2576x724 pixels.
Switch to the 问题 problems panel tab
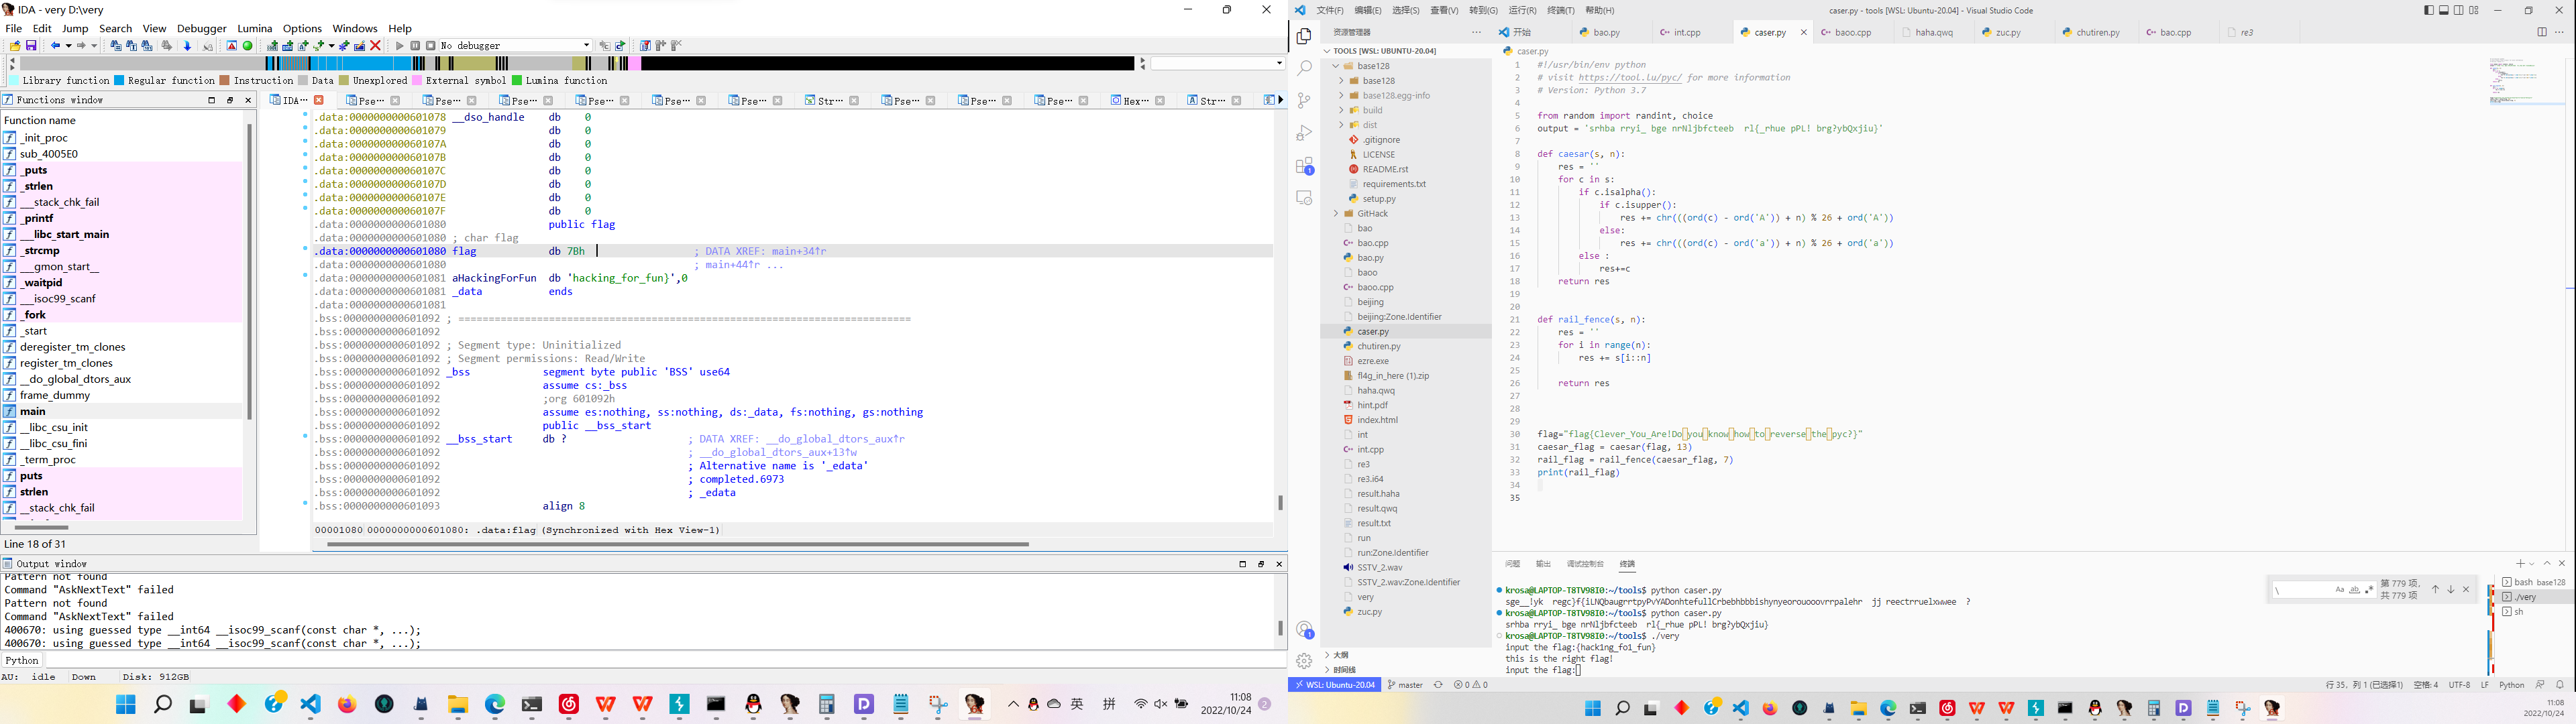1512,564
